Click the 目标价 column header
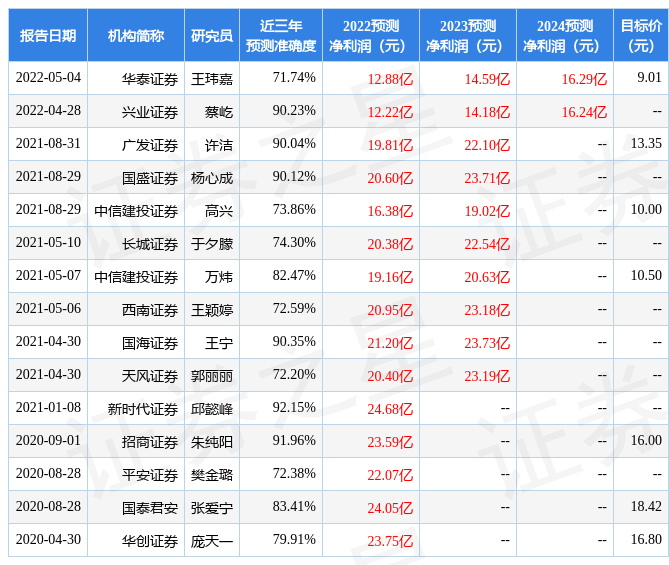The image size is (669, 565). click(641, 35)
